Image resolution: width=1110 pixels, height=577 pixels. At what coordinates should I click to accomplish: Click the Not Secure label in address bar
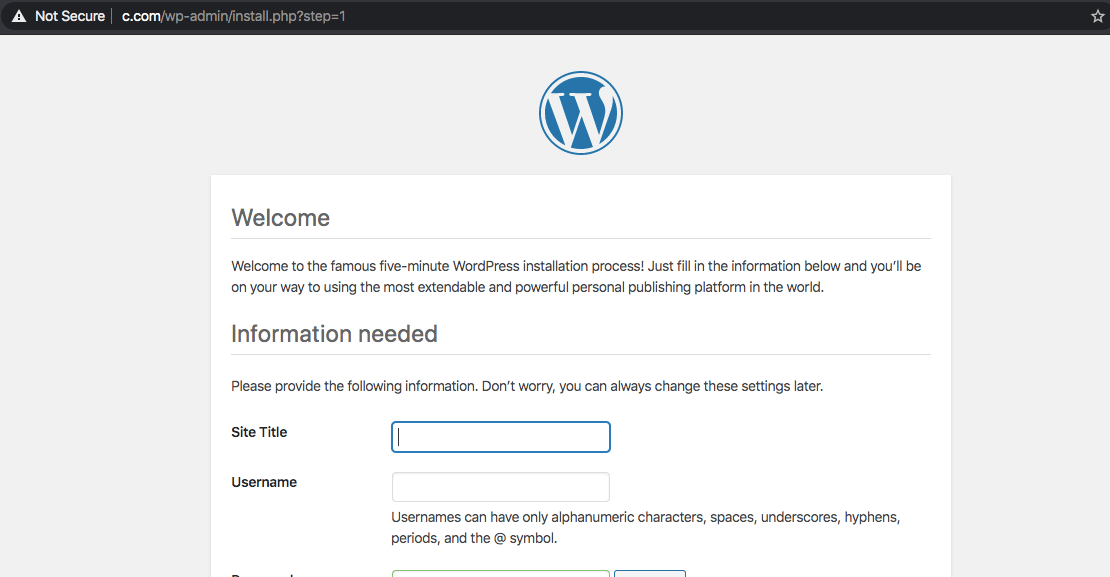click(x=70, y=16)
